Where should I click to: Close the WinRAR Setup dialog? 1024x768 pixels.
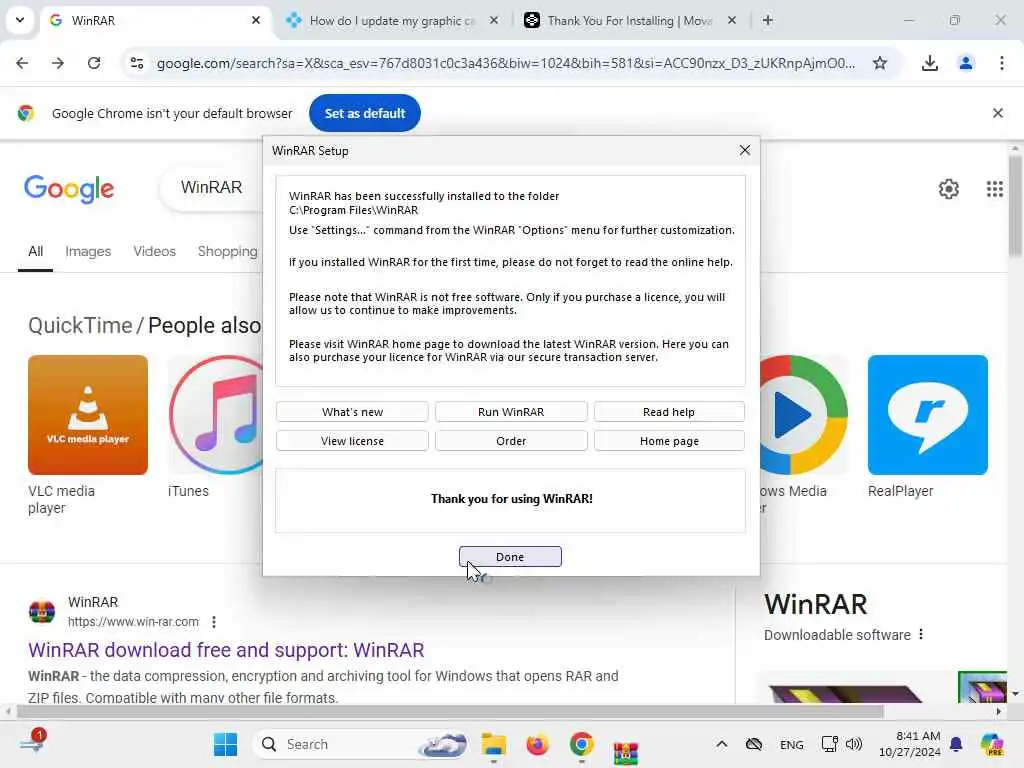[744, 150]
